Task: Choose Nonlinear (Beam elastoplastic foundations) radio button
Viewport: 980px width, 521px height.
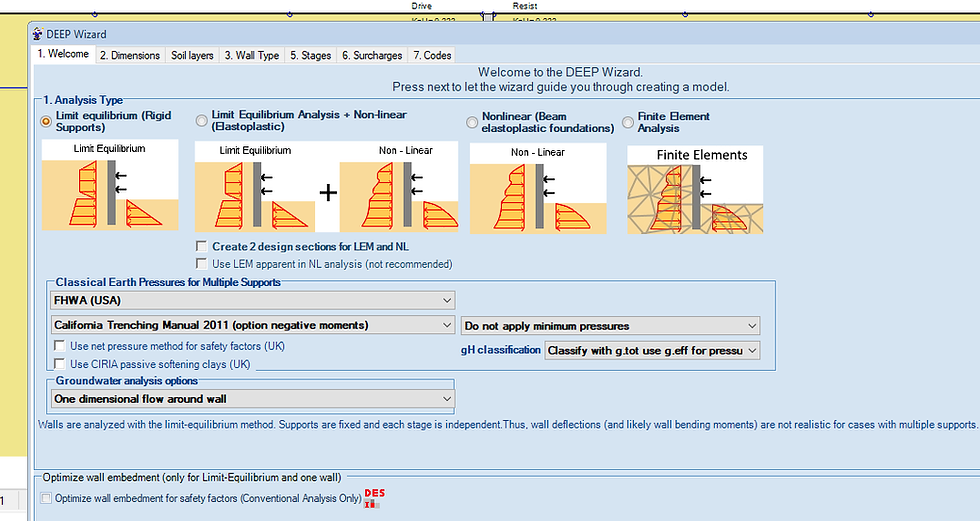Action: 472,122
